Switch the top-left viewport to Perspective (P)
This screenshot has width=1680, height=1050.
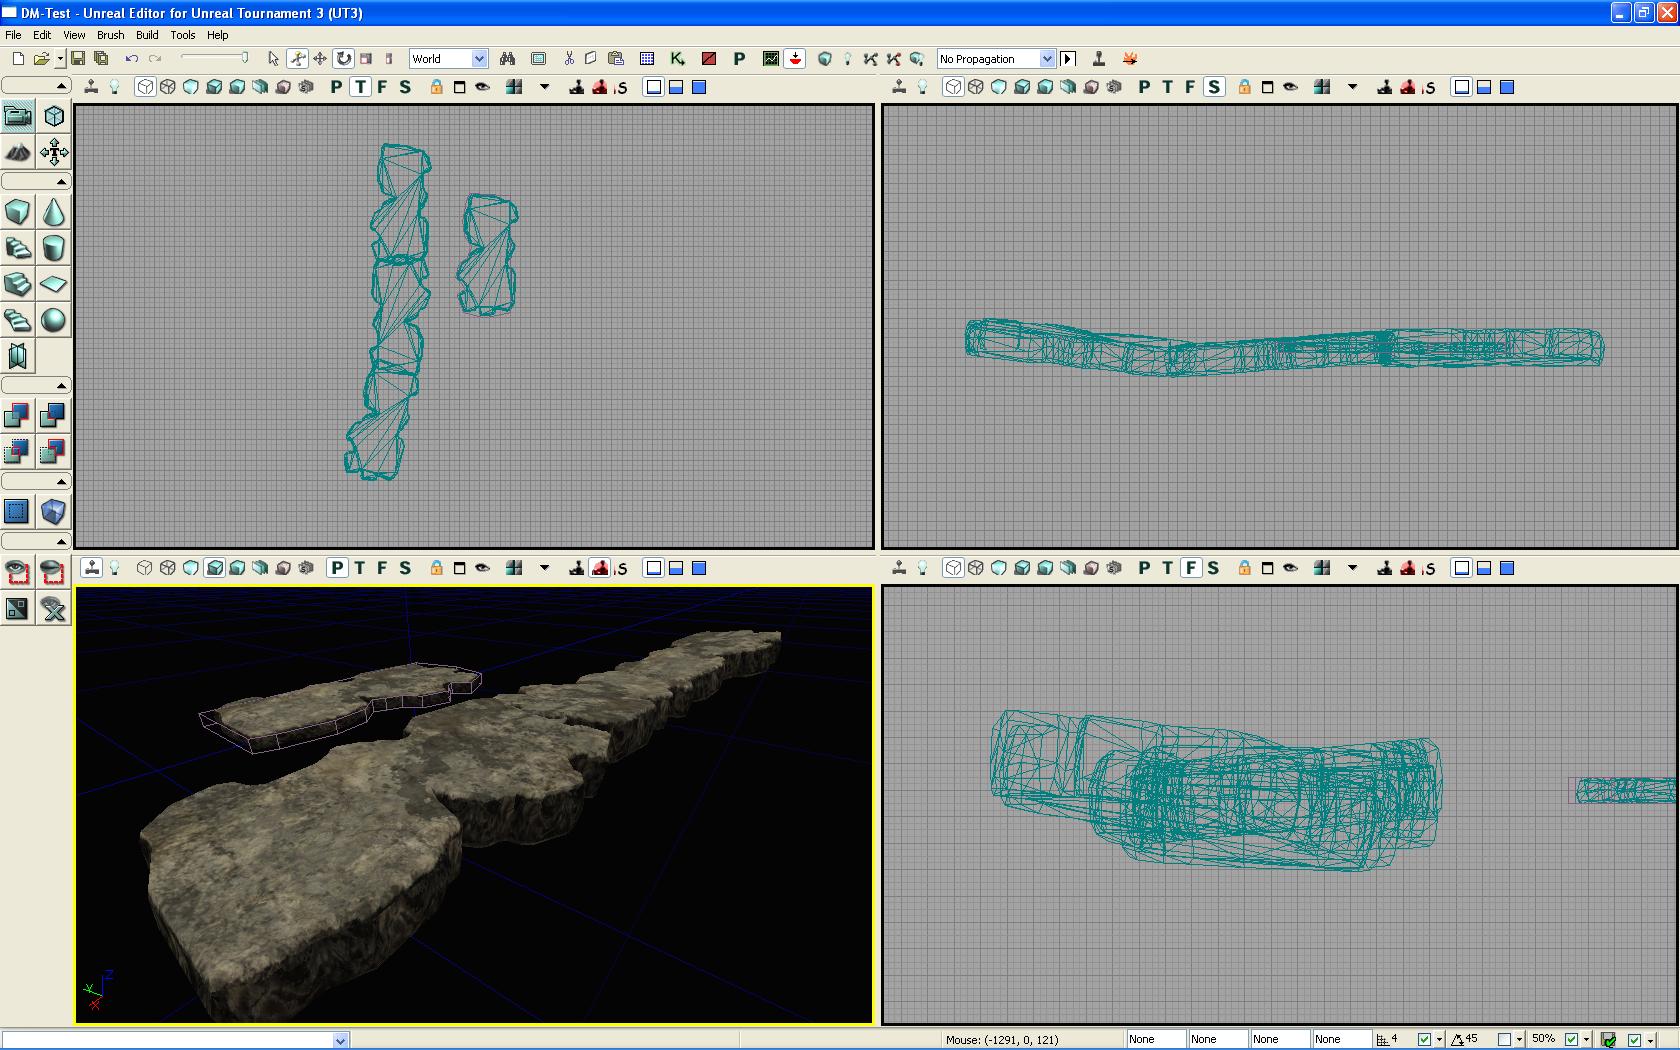pos(336,87)
